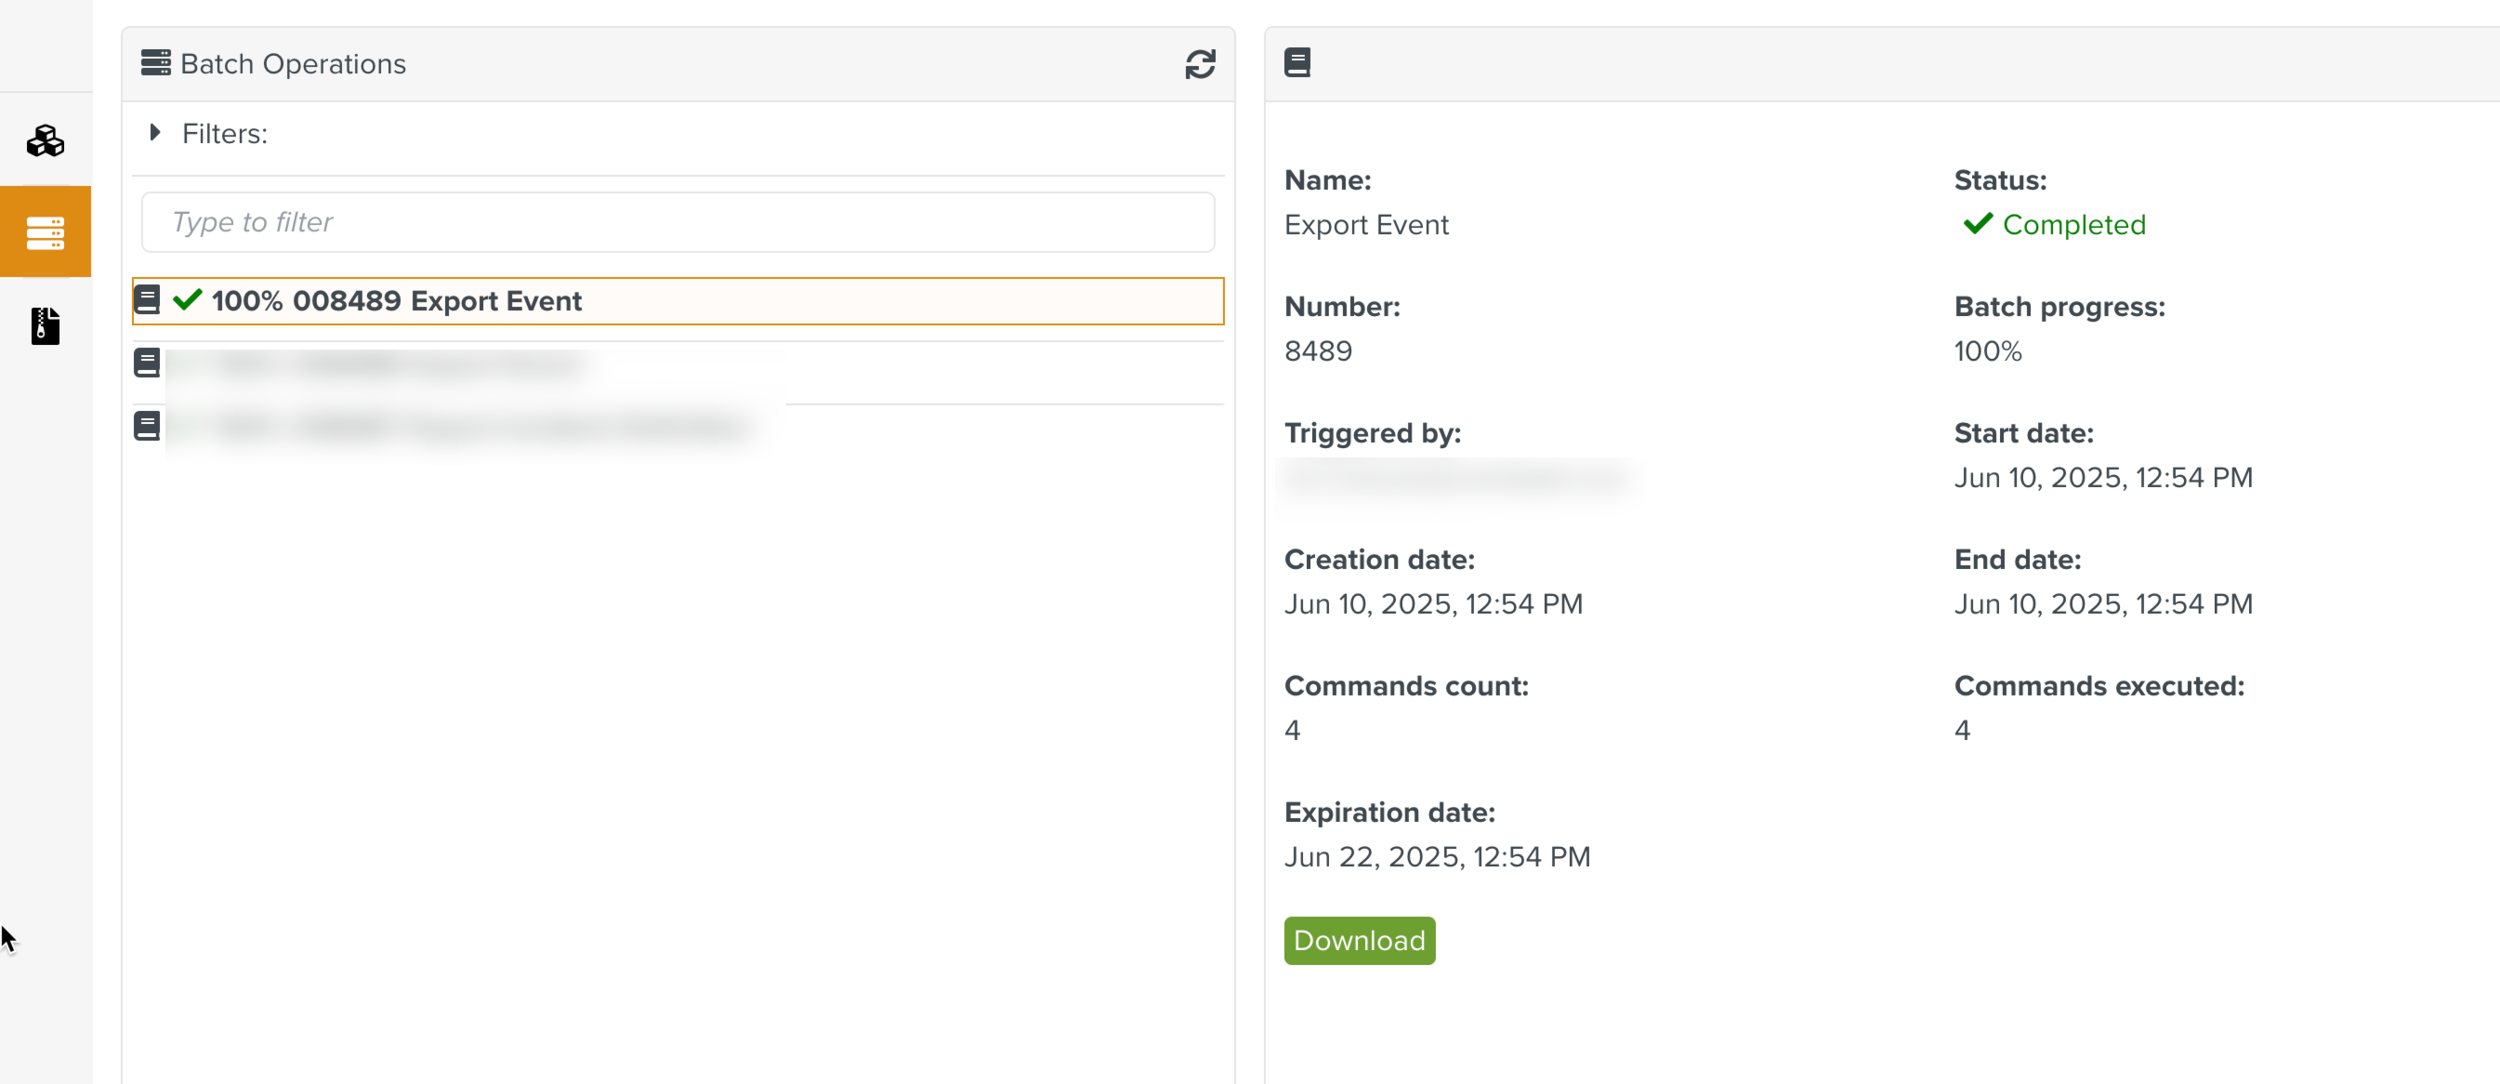
Task: Click the Completed status text
Action: 2073,225
